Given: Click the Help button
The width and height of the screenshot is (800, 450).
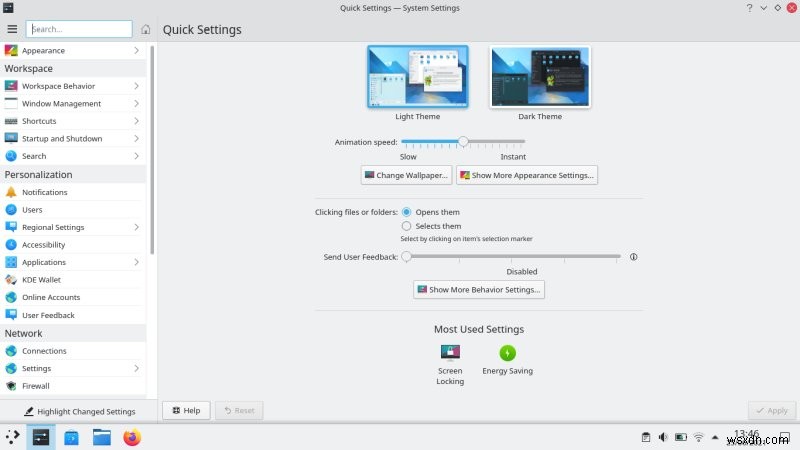Looking at the screenshot, I should pyautogui.click(x=186, y=410).
